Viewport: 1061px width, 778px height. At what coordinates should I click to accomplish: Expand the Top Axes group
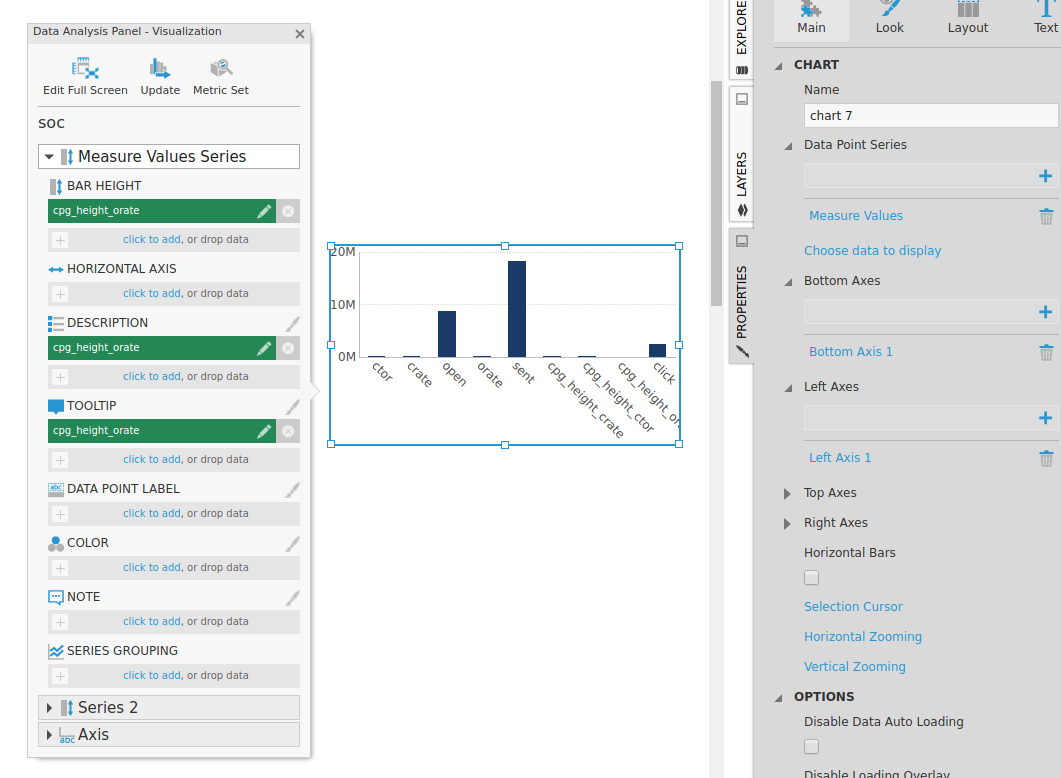(787, 494)
